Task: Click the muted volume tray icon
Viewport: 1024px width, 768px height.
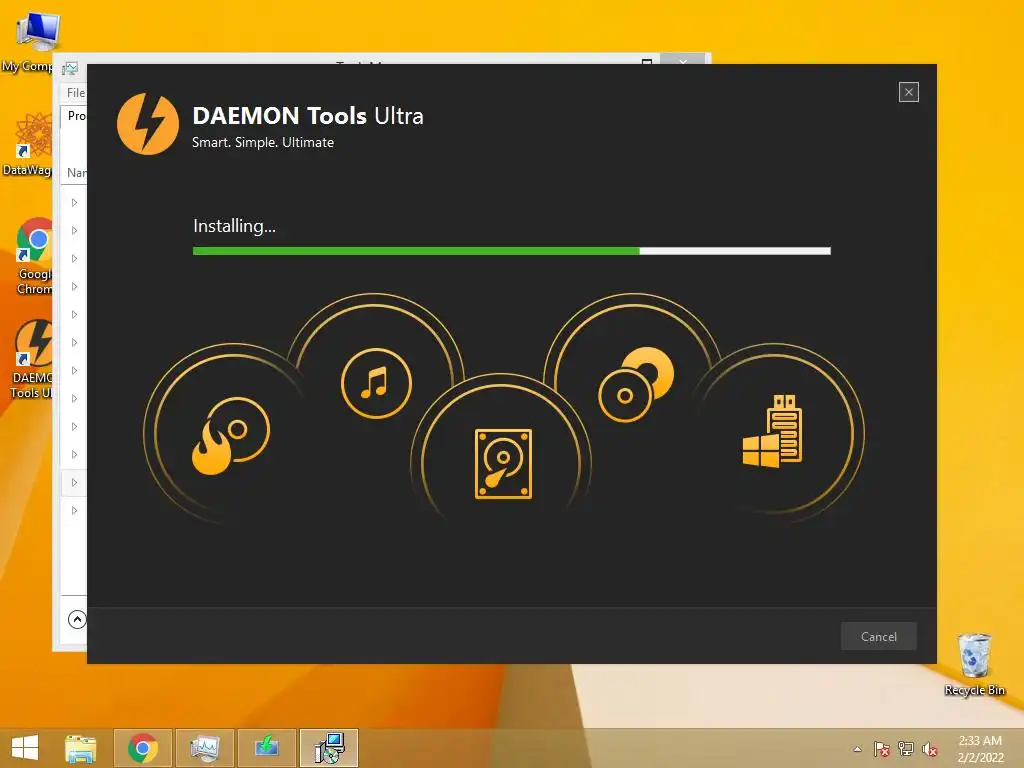Action: (929, 750)
